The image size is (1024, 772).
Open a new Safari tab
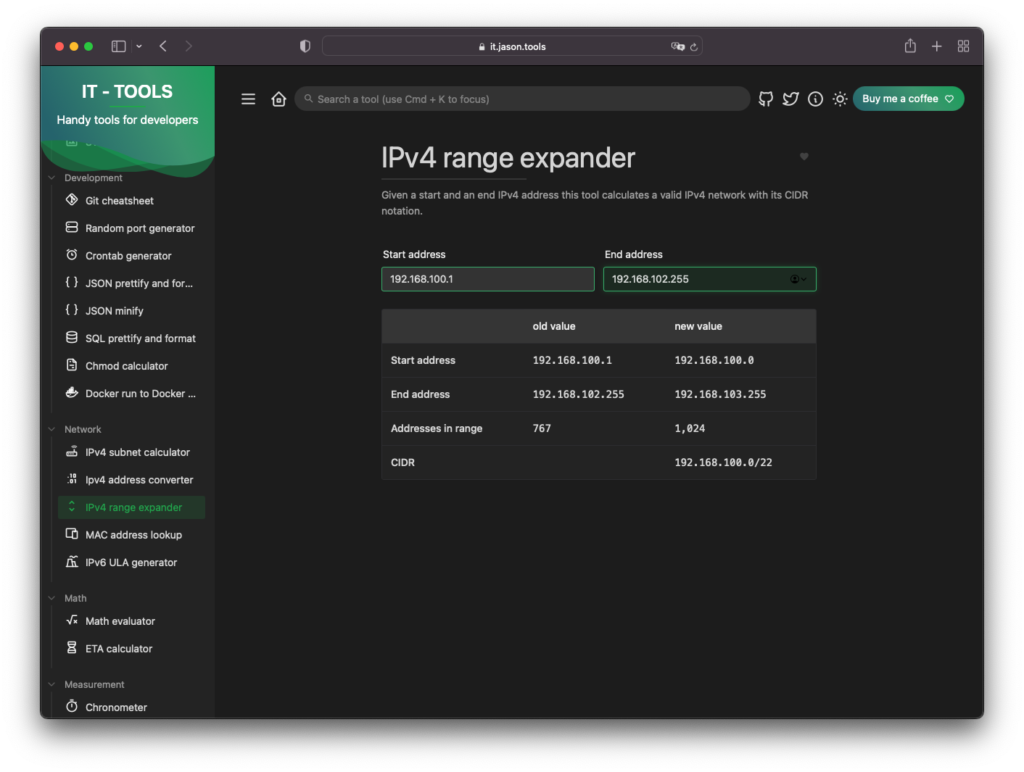tap(936, 46)
